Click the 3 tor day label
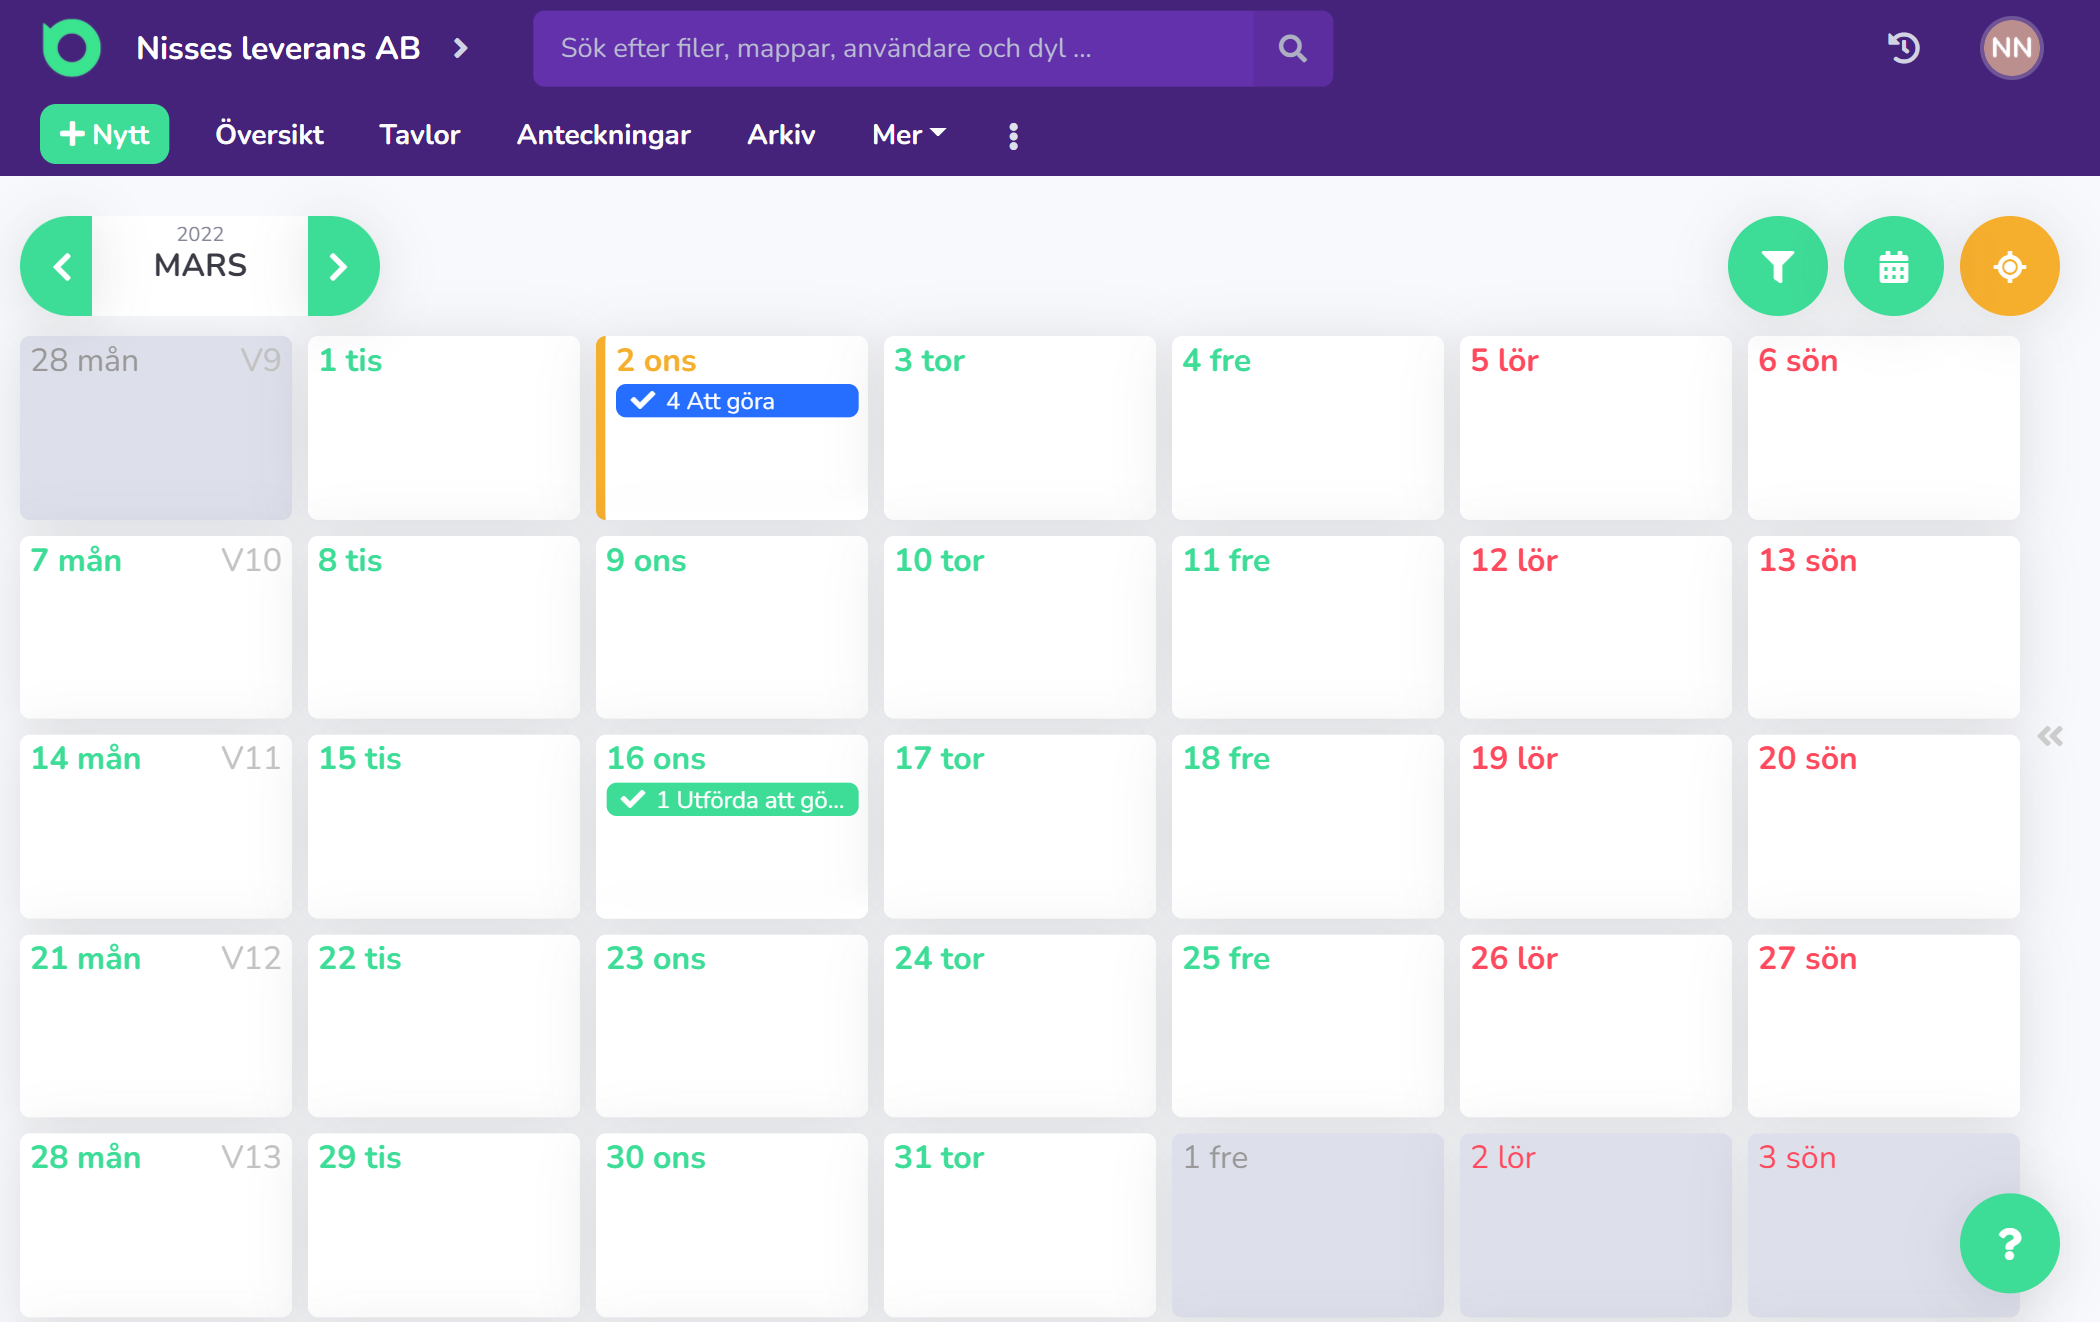 pos(929,360)
